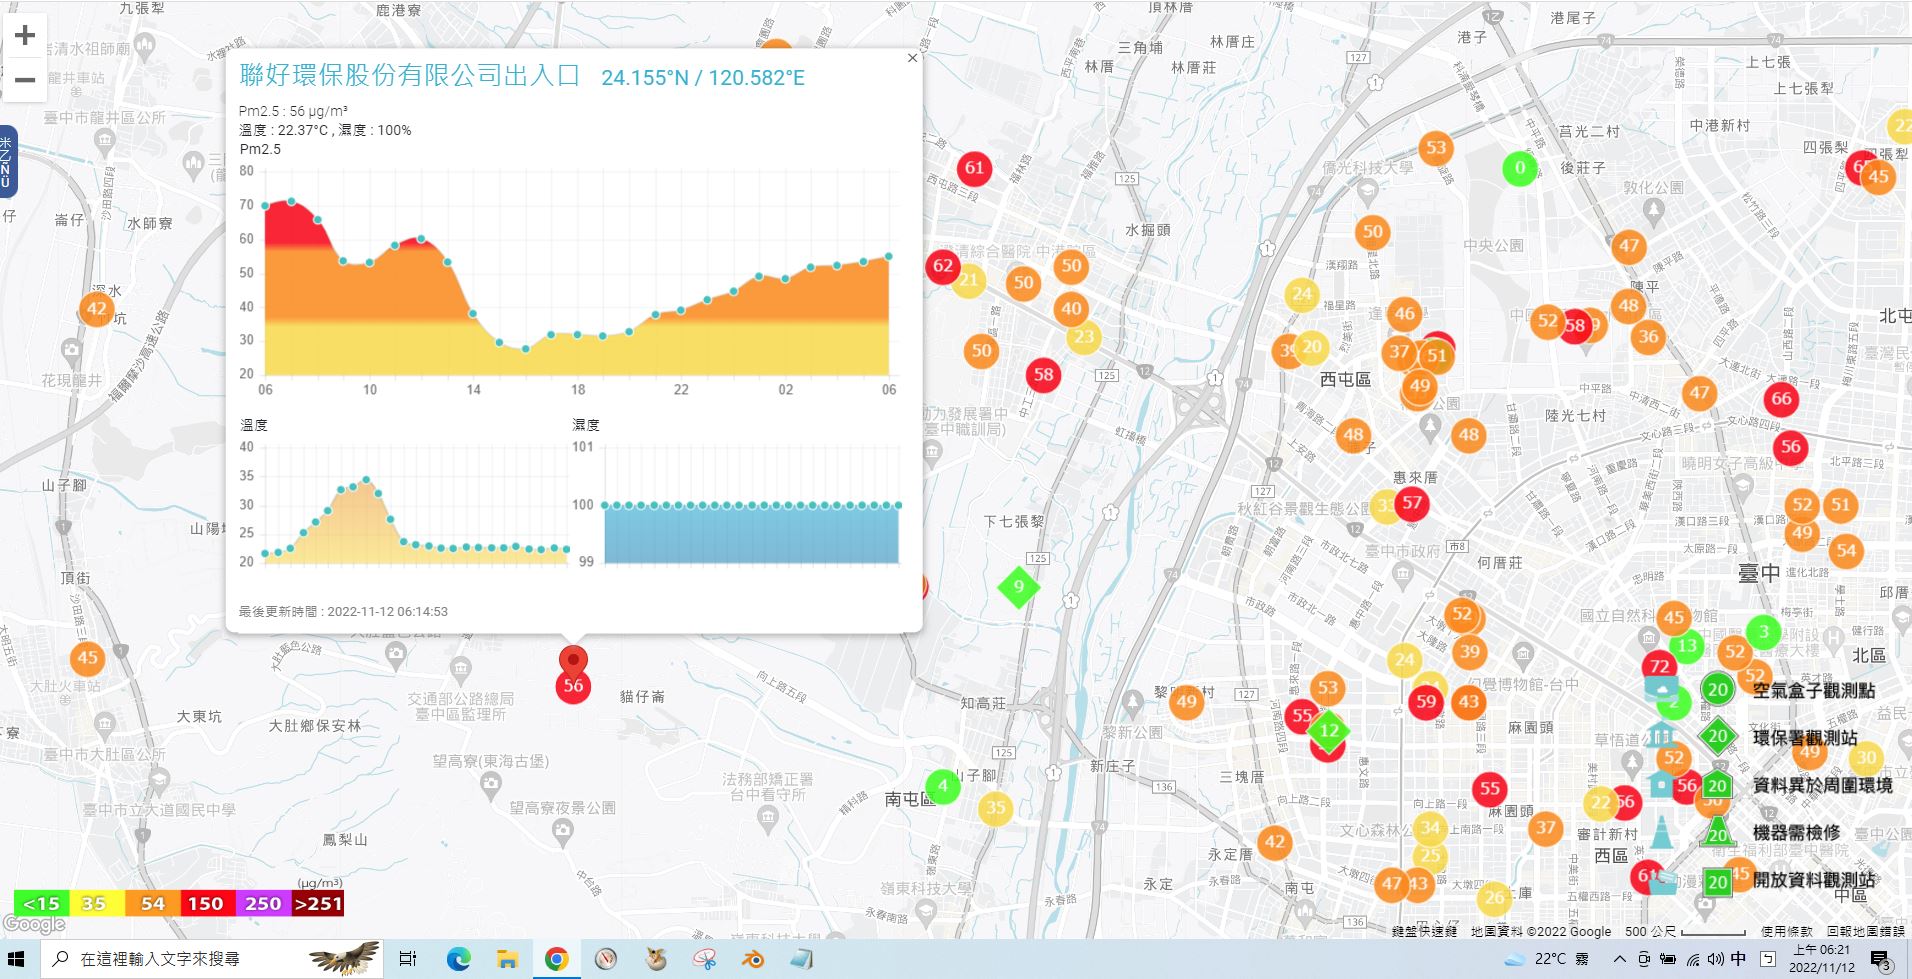Toggle 環保署觀測站 legend entry
Image resolution: width=1912 pixels, height=979 pixels.
pyautogui.click(x=1805, y=738)
